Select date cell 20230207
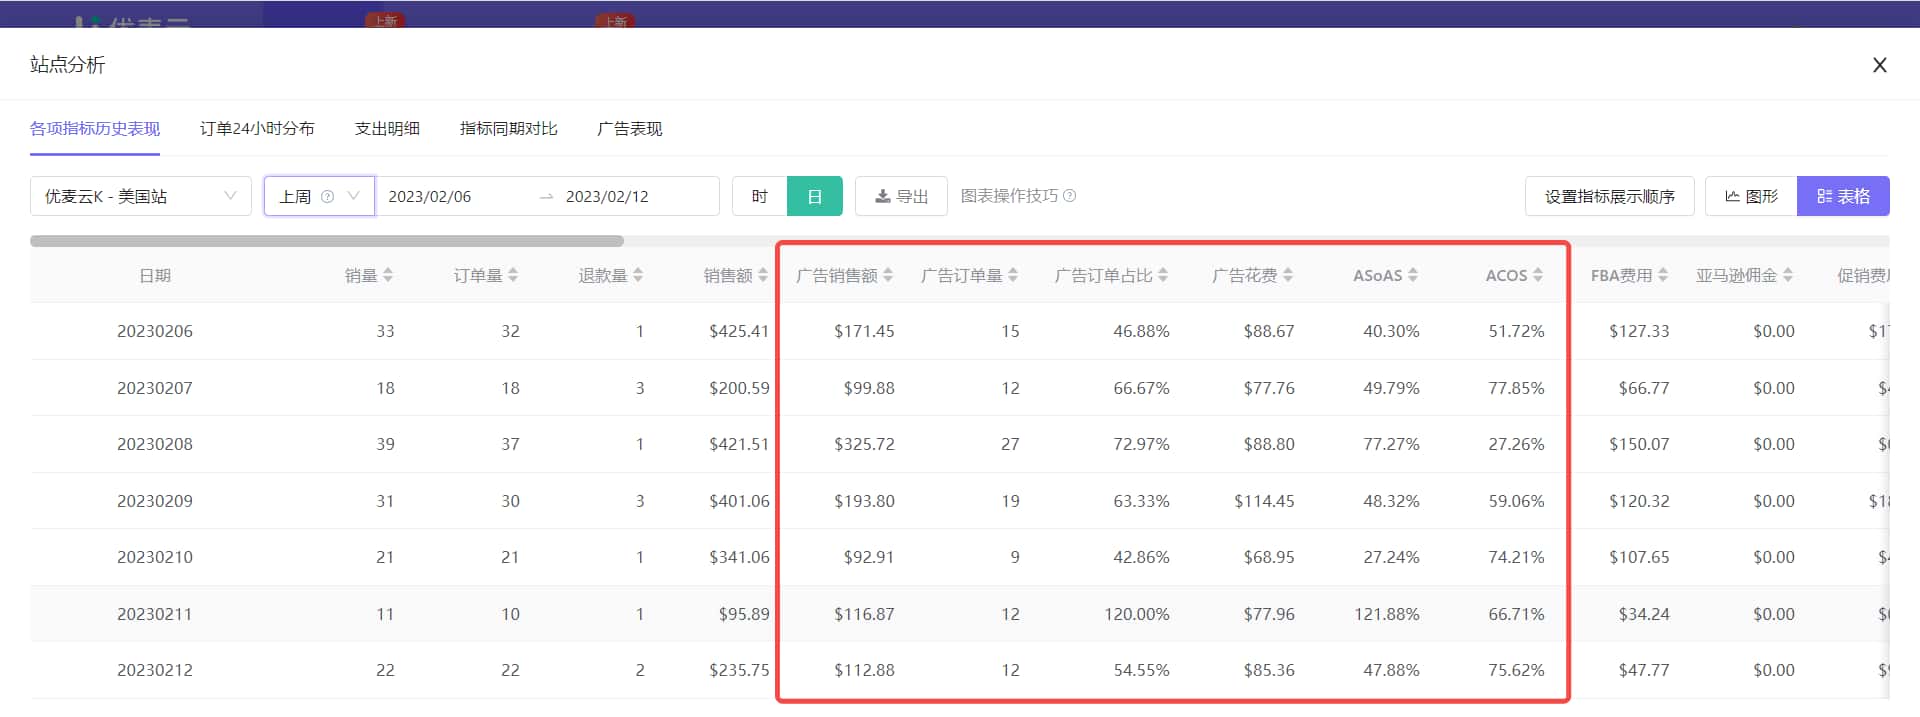 [155, 388]
